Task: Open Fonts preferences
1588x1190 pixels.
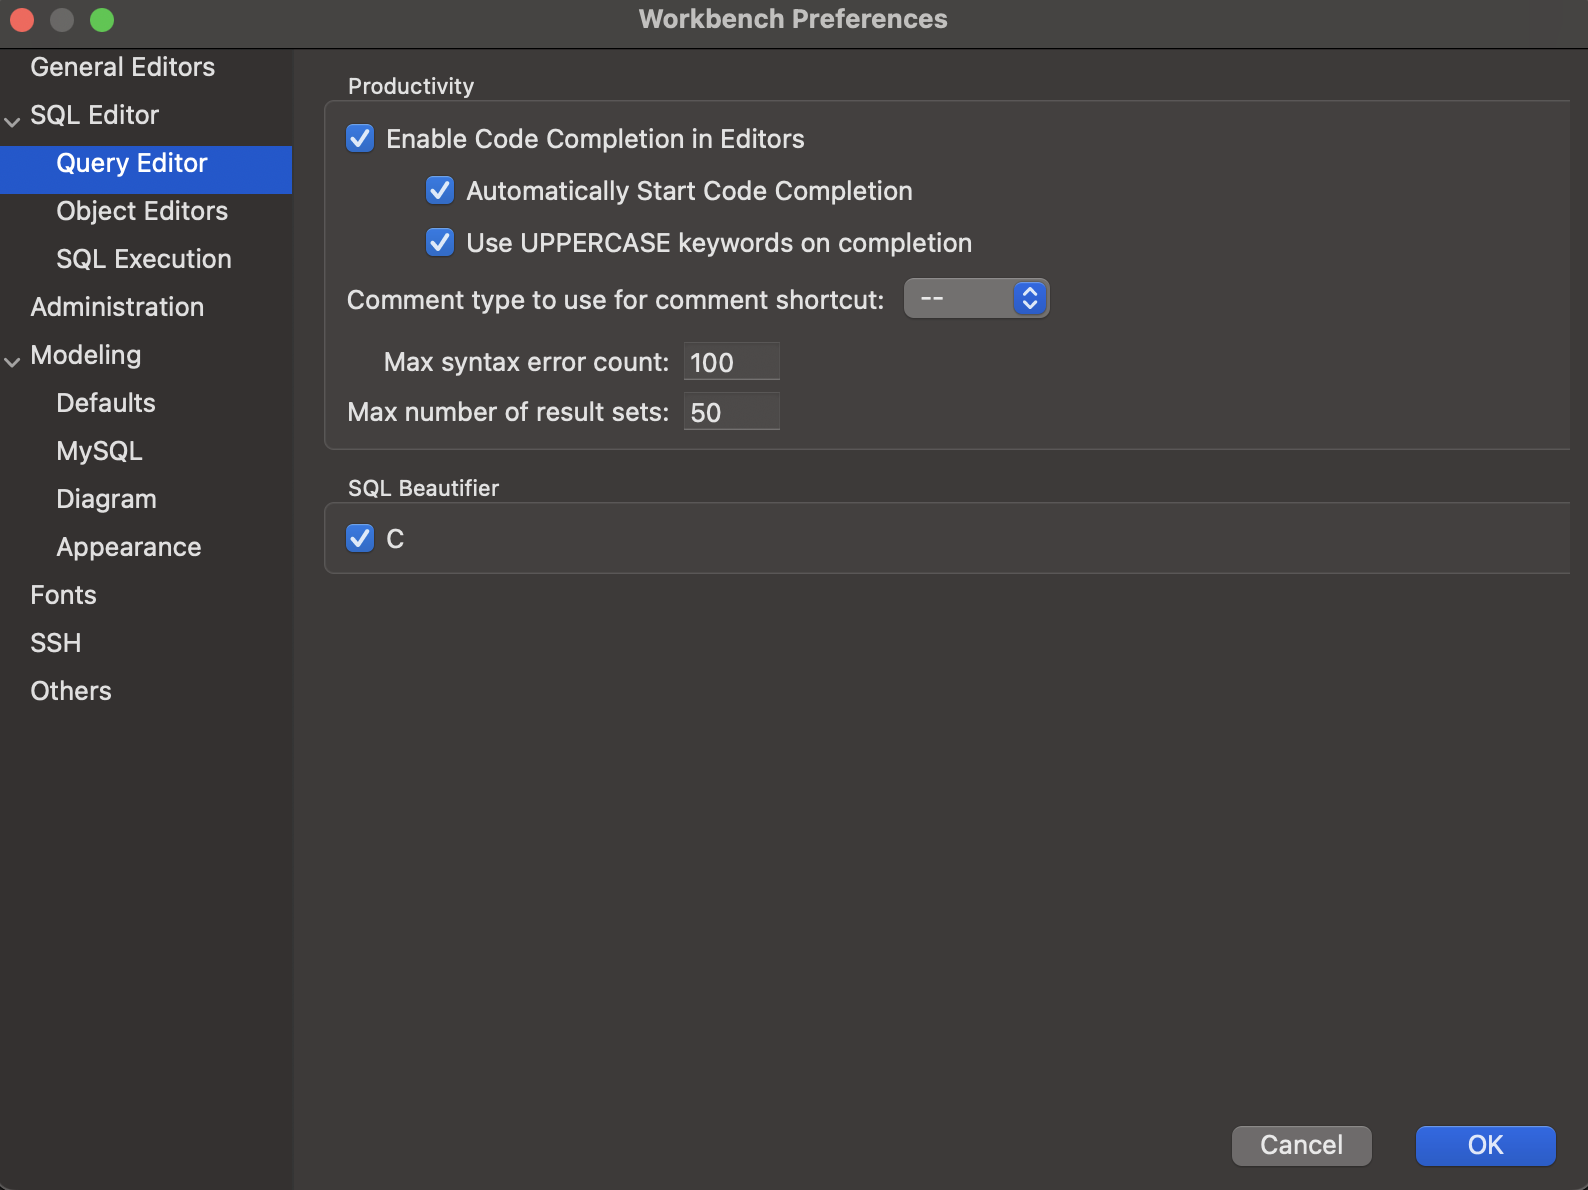Action: pos(63,595)
